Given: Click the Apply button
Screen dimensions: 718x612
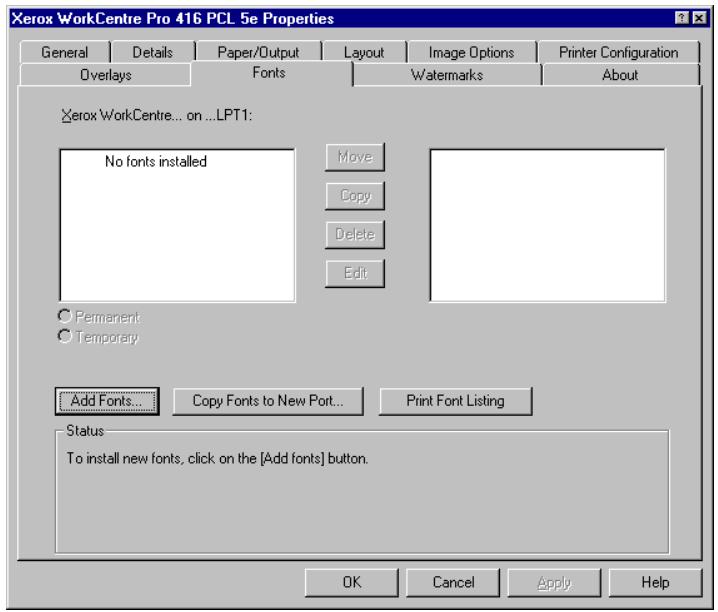Looking at the screenshot, I should coord(554,582).
